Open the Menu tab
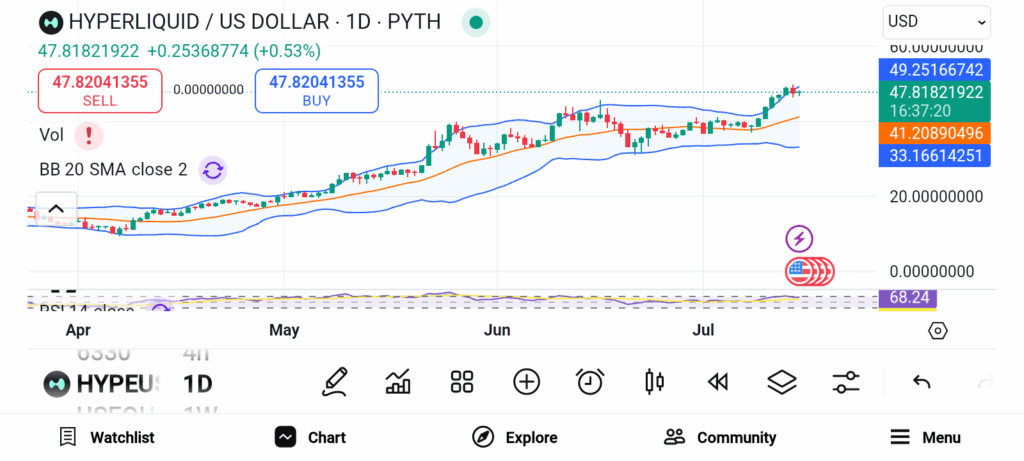Image resolution: width=1024 pixels, height=461 pixels. 925,437
